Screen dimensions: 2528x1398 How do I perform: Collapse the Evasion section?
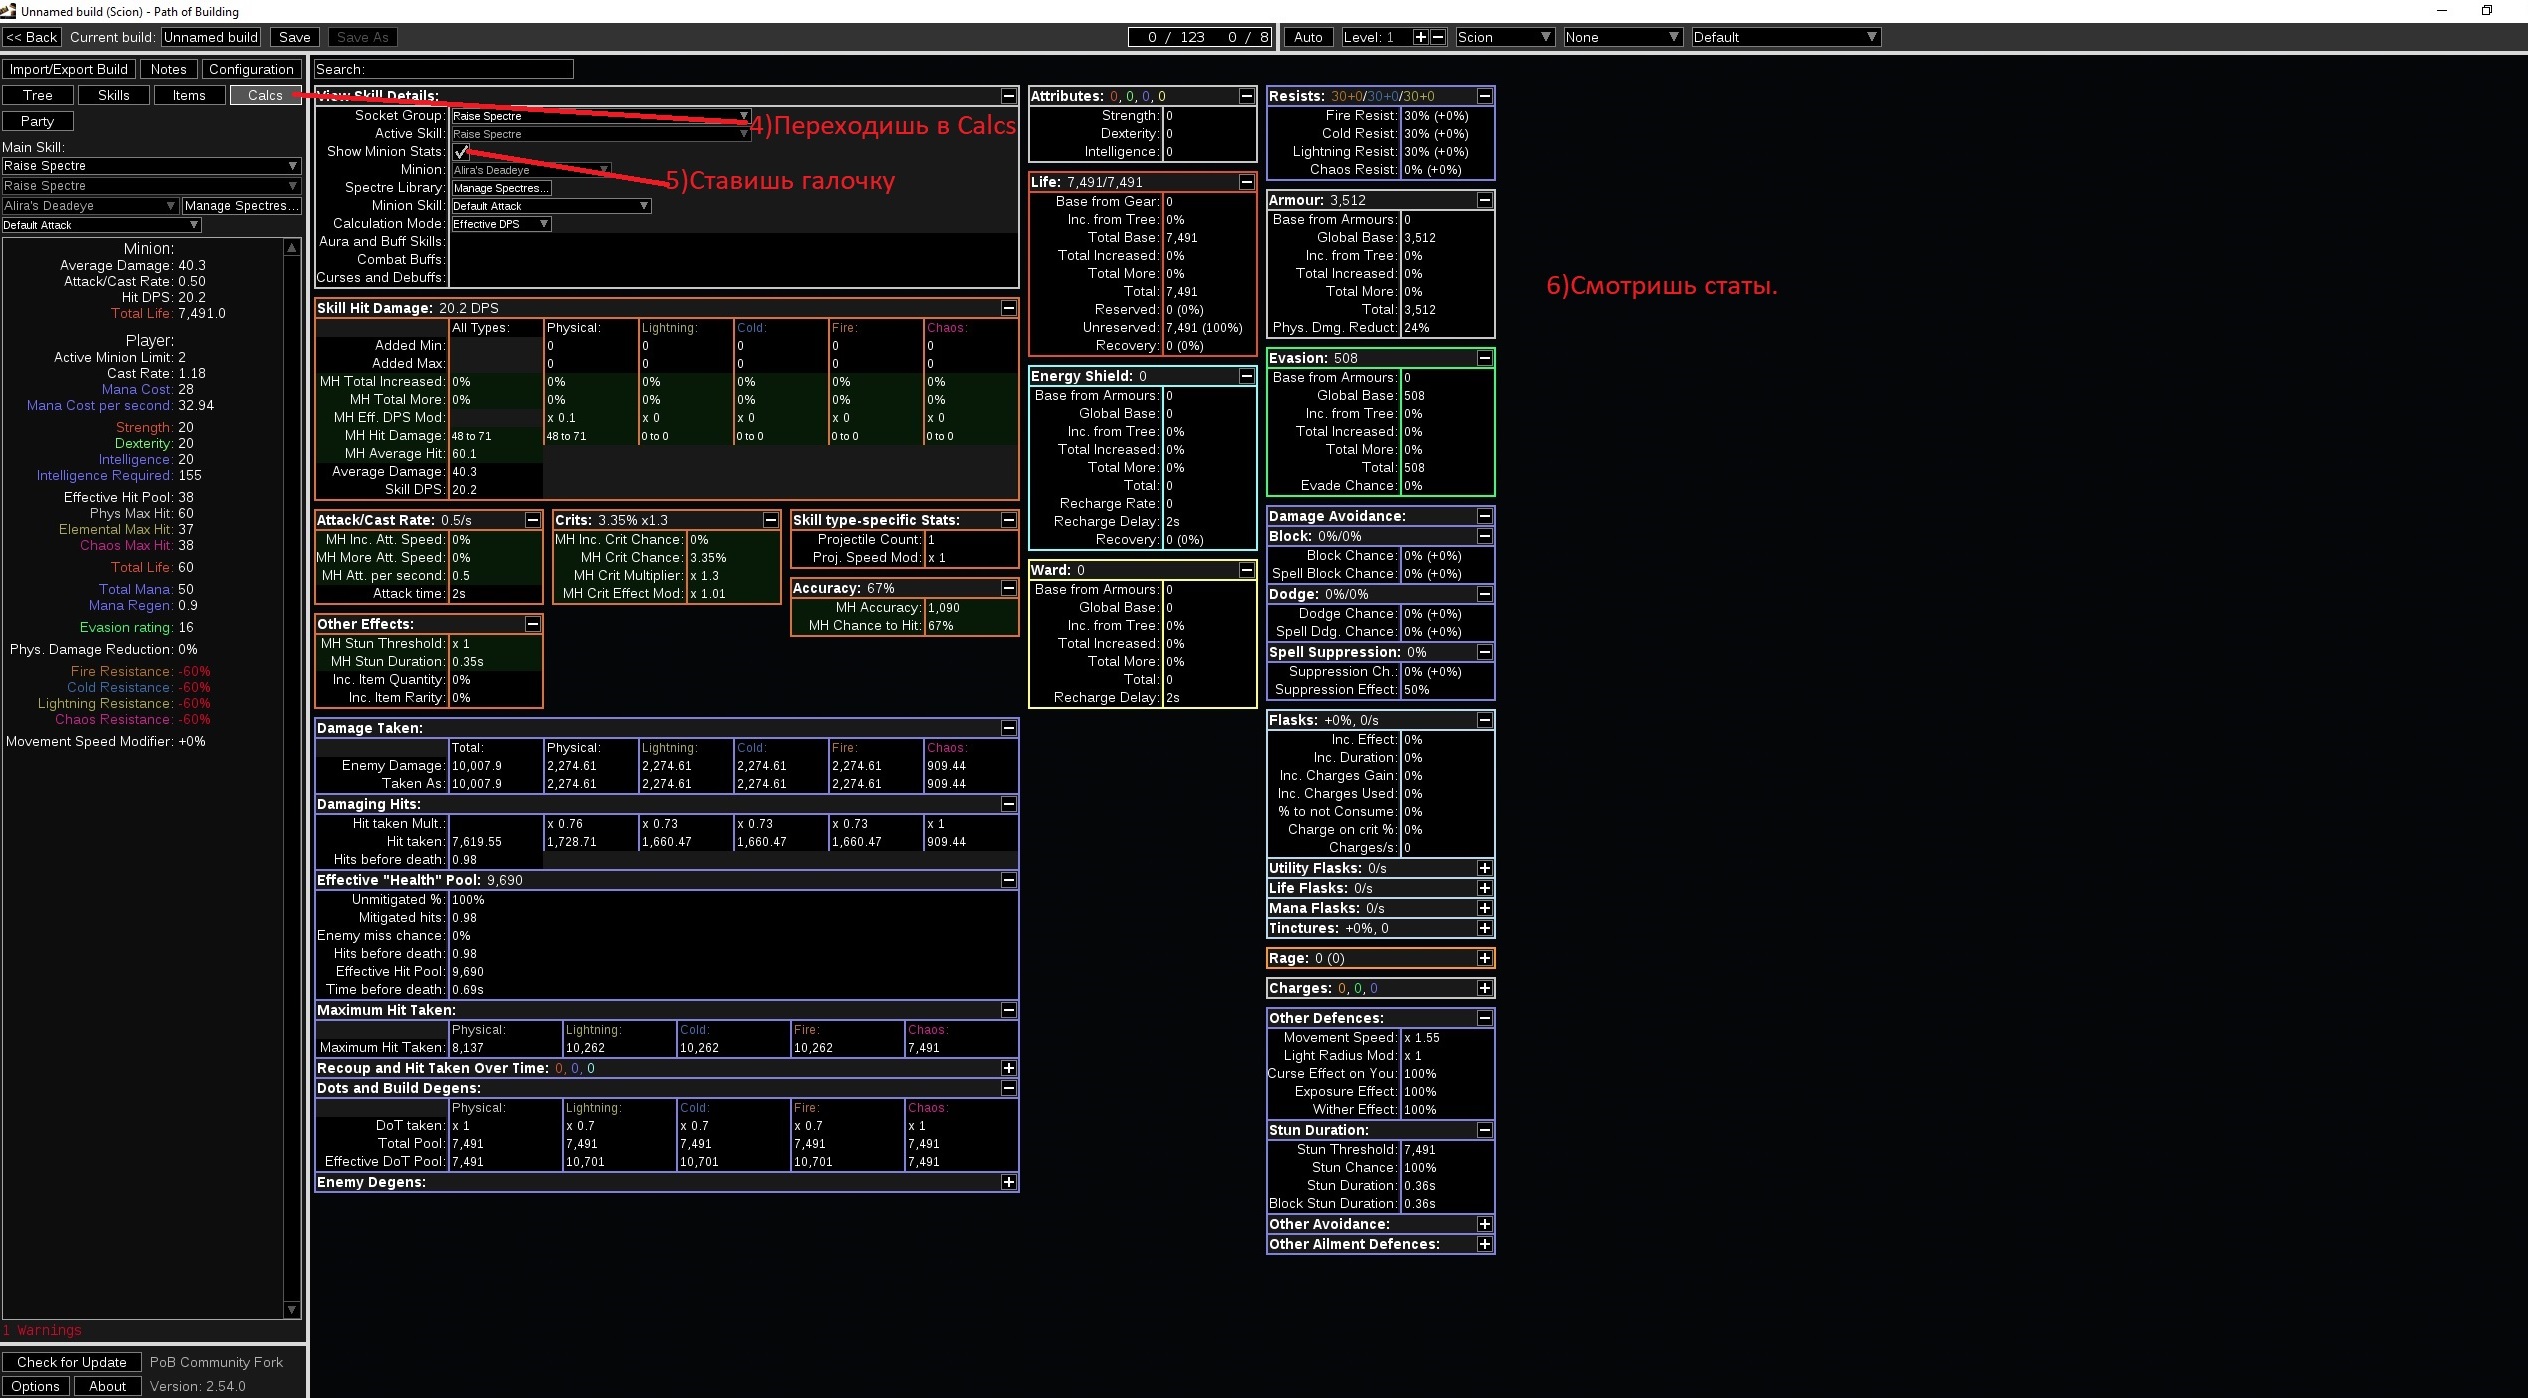point(1484,358)
